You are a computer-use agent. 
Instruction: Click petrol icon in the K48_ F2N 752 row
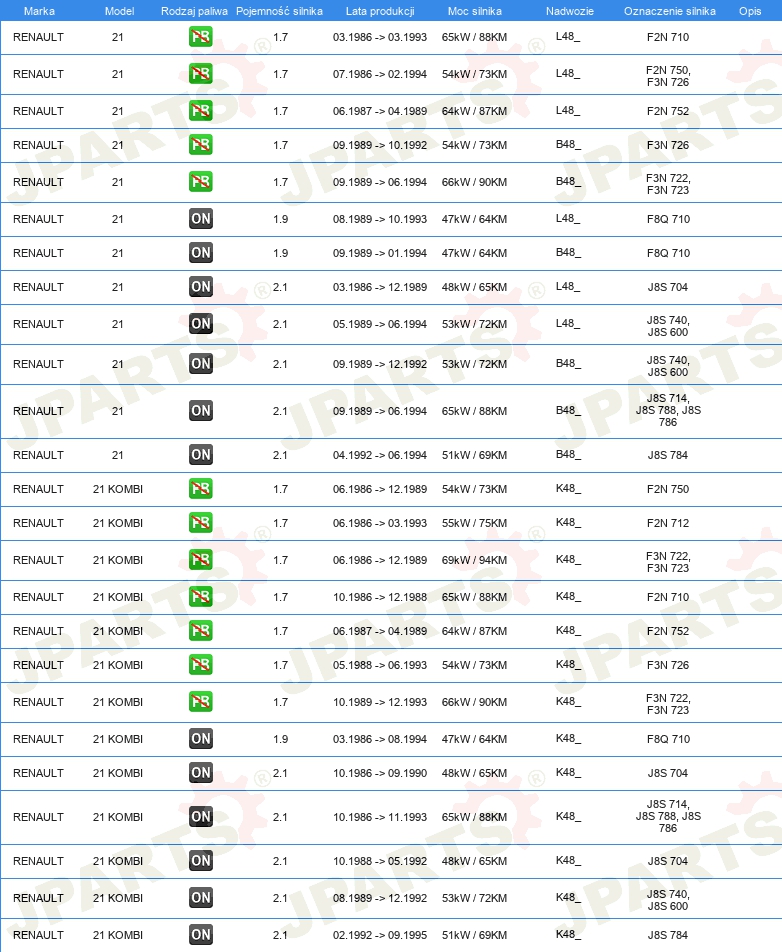coord(200,631)
